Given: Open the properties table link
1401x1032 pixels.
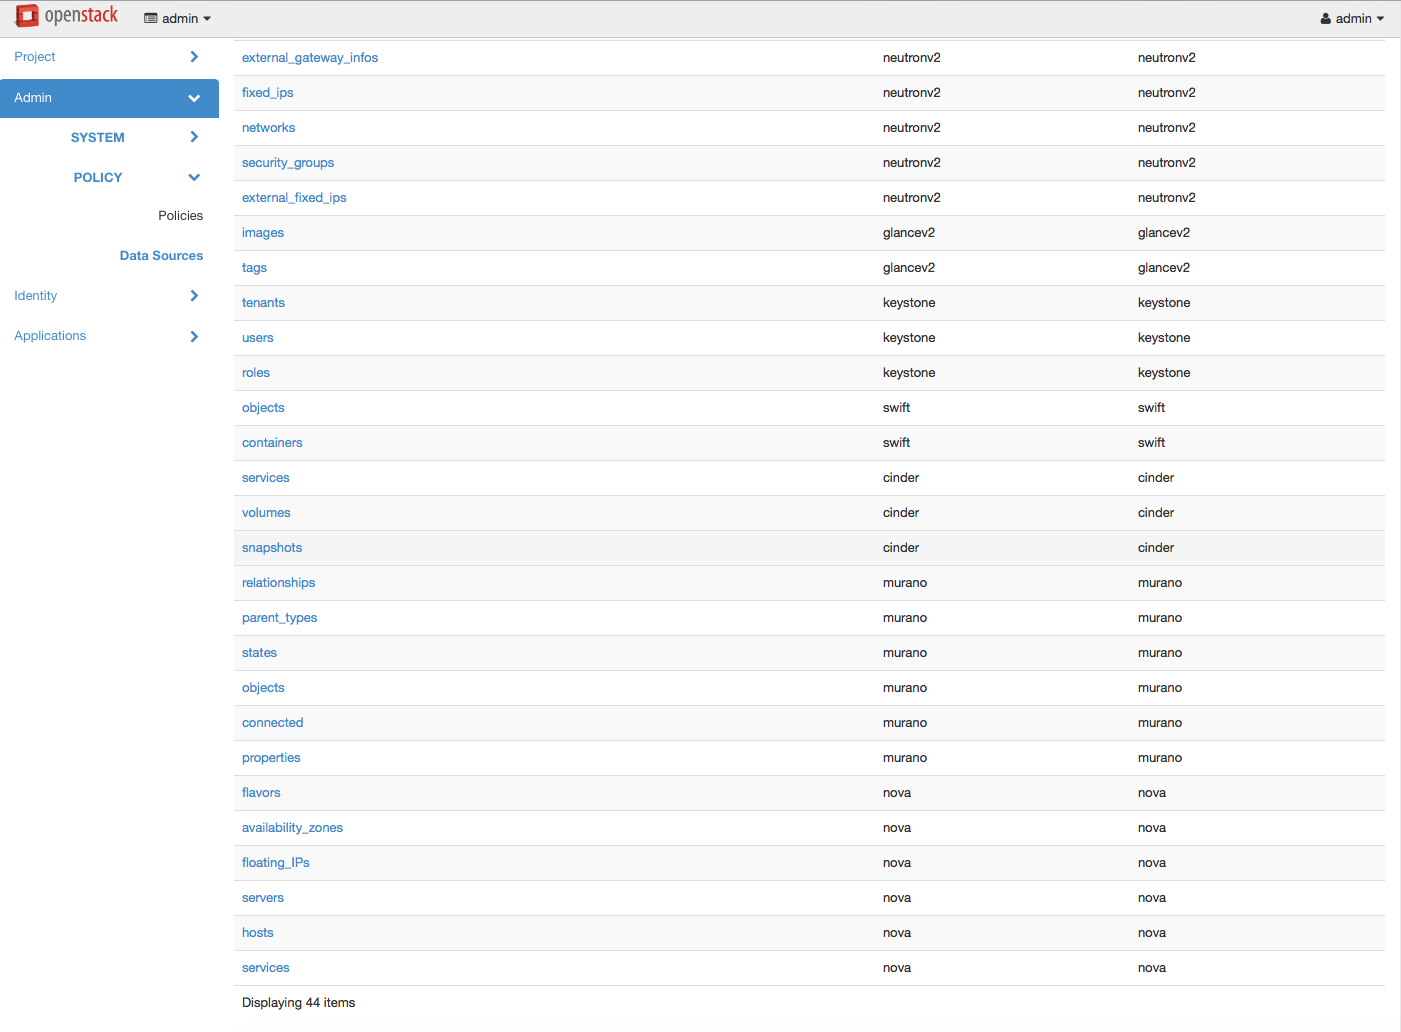Looking at the screenshot, I should tap(271, 758).
